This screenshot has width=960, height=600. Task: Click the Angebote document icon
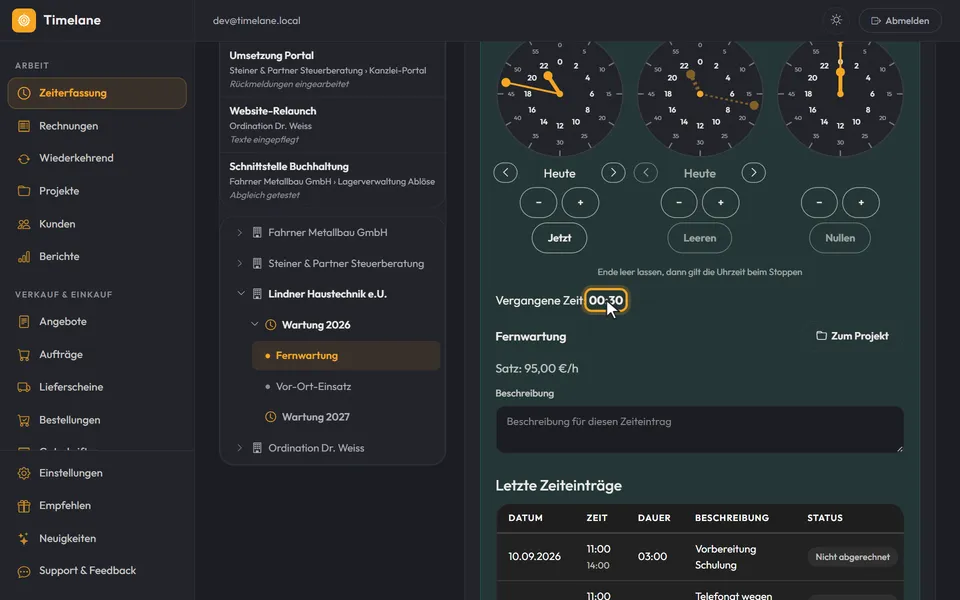coord(24,321)
